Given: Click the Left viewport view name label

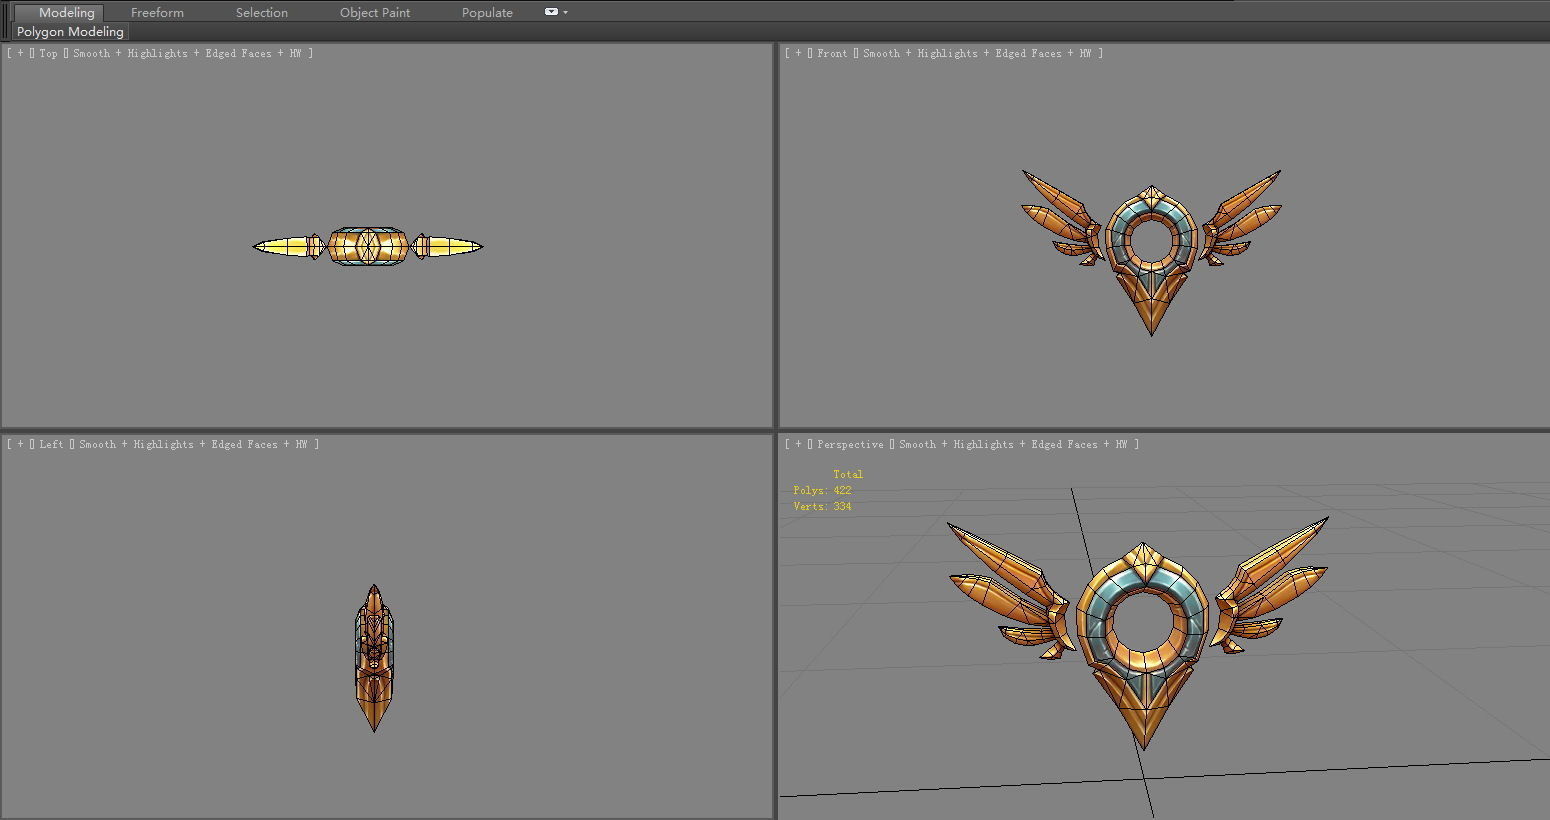Looking at the screenshot, I should [52, 444].
